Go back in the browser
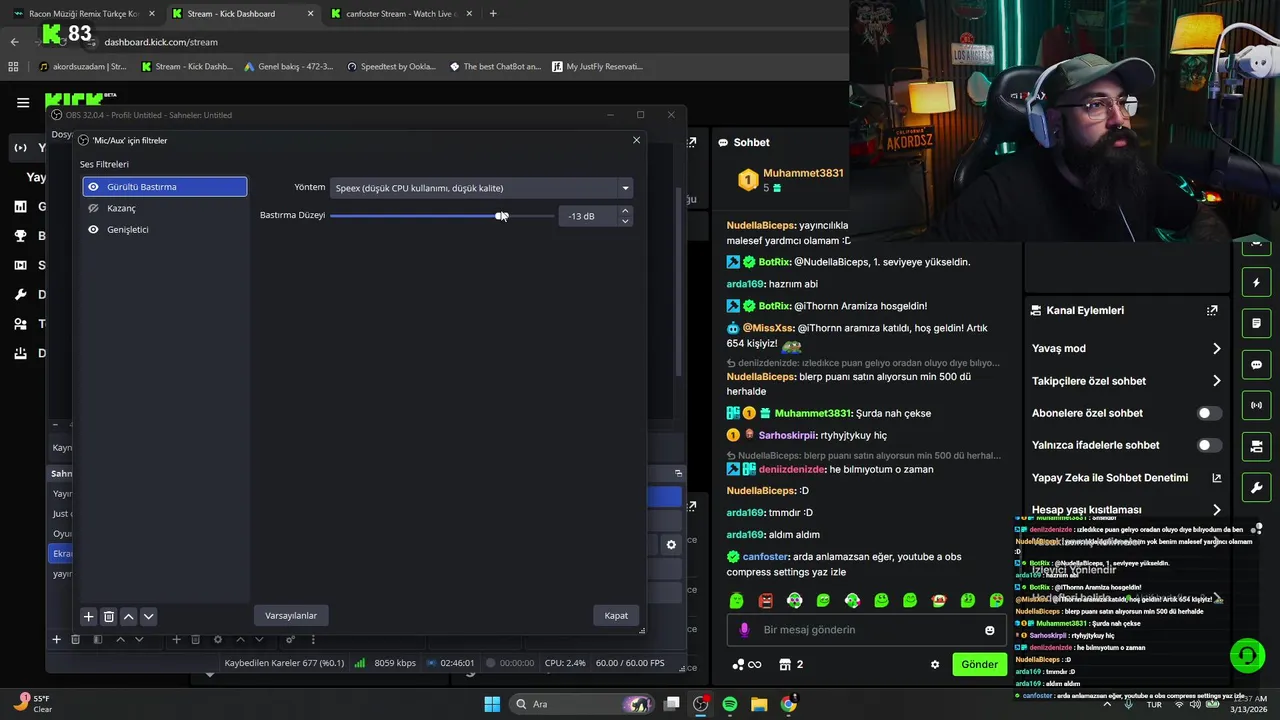The height and width of the screenshot is (720, 1280). [14, 42]
